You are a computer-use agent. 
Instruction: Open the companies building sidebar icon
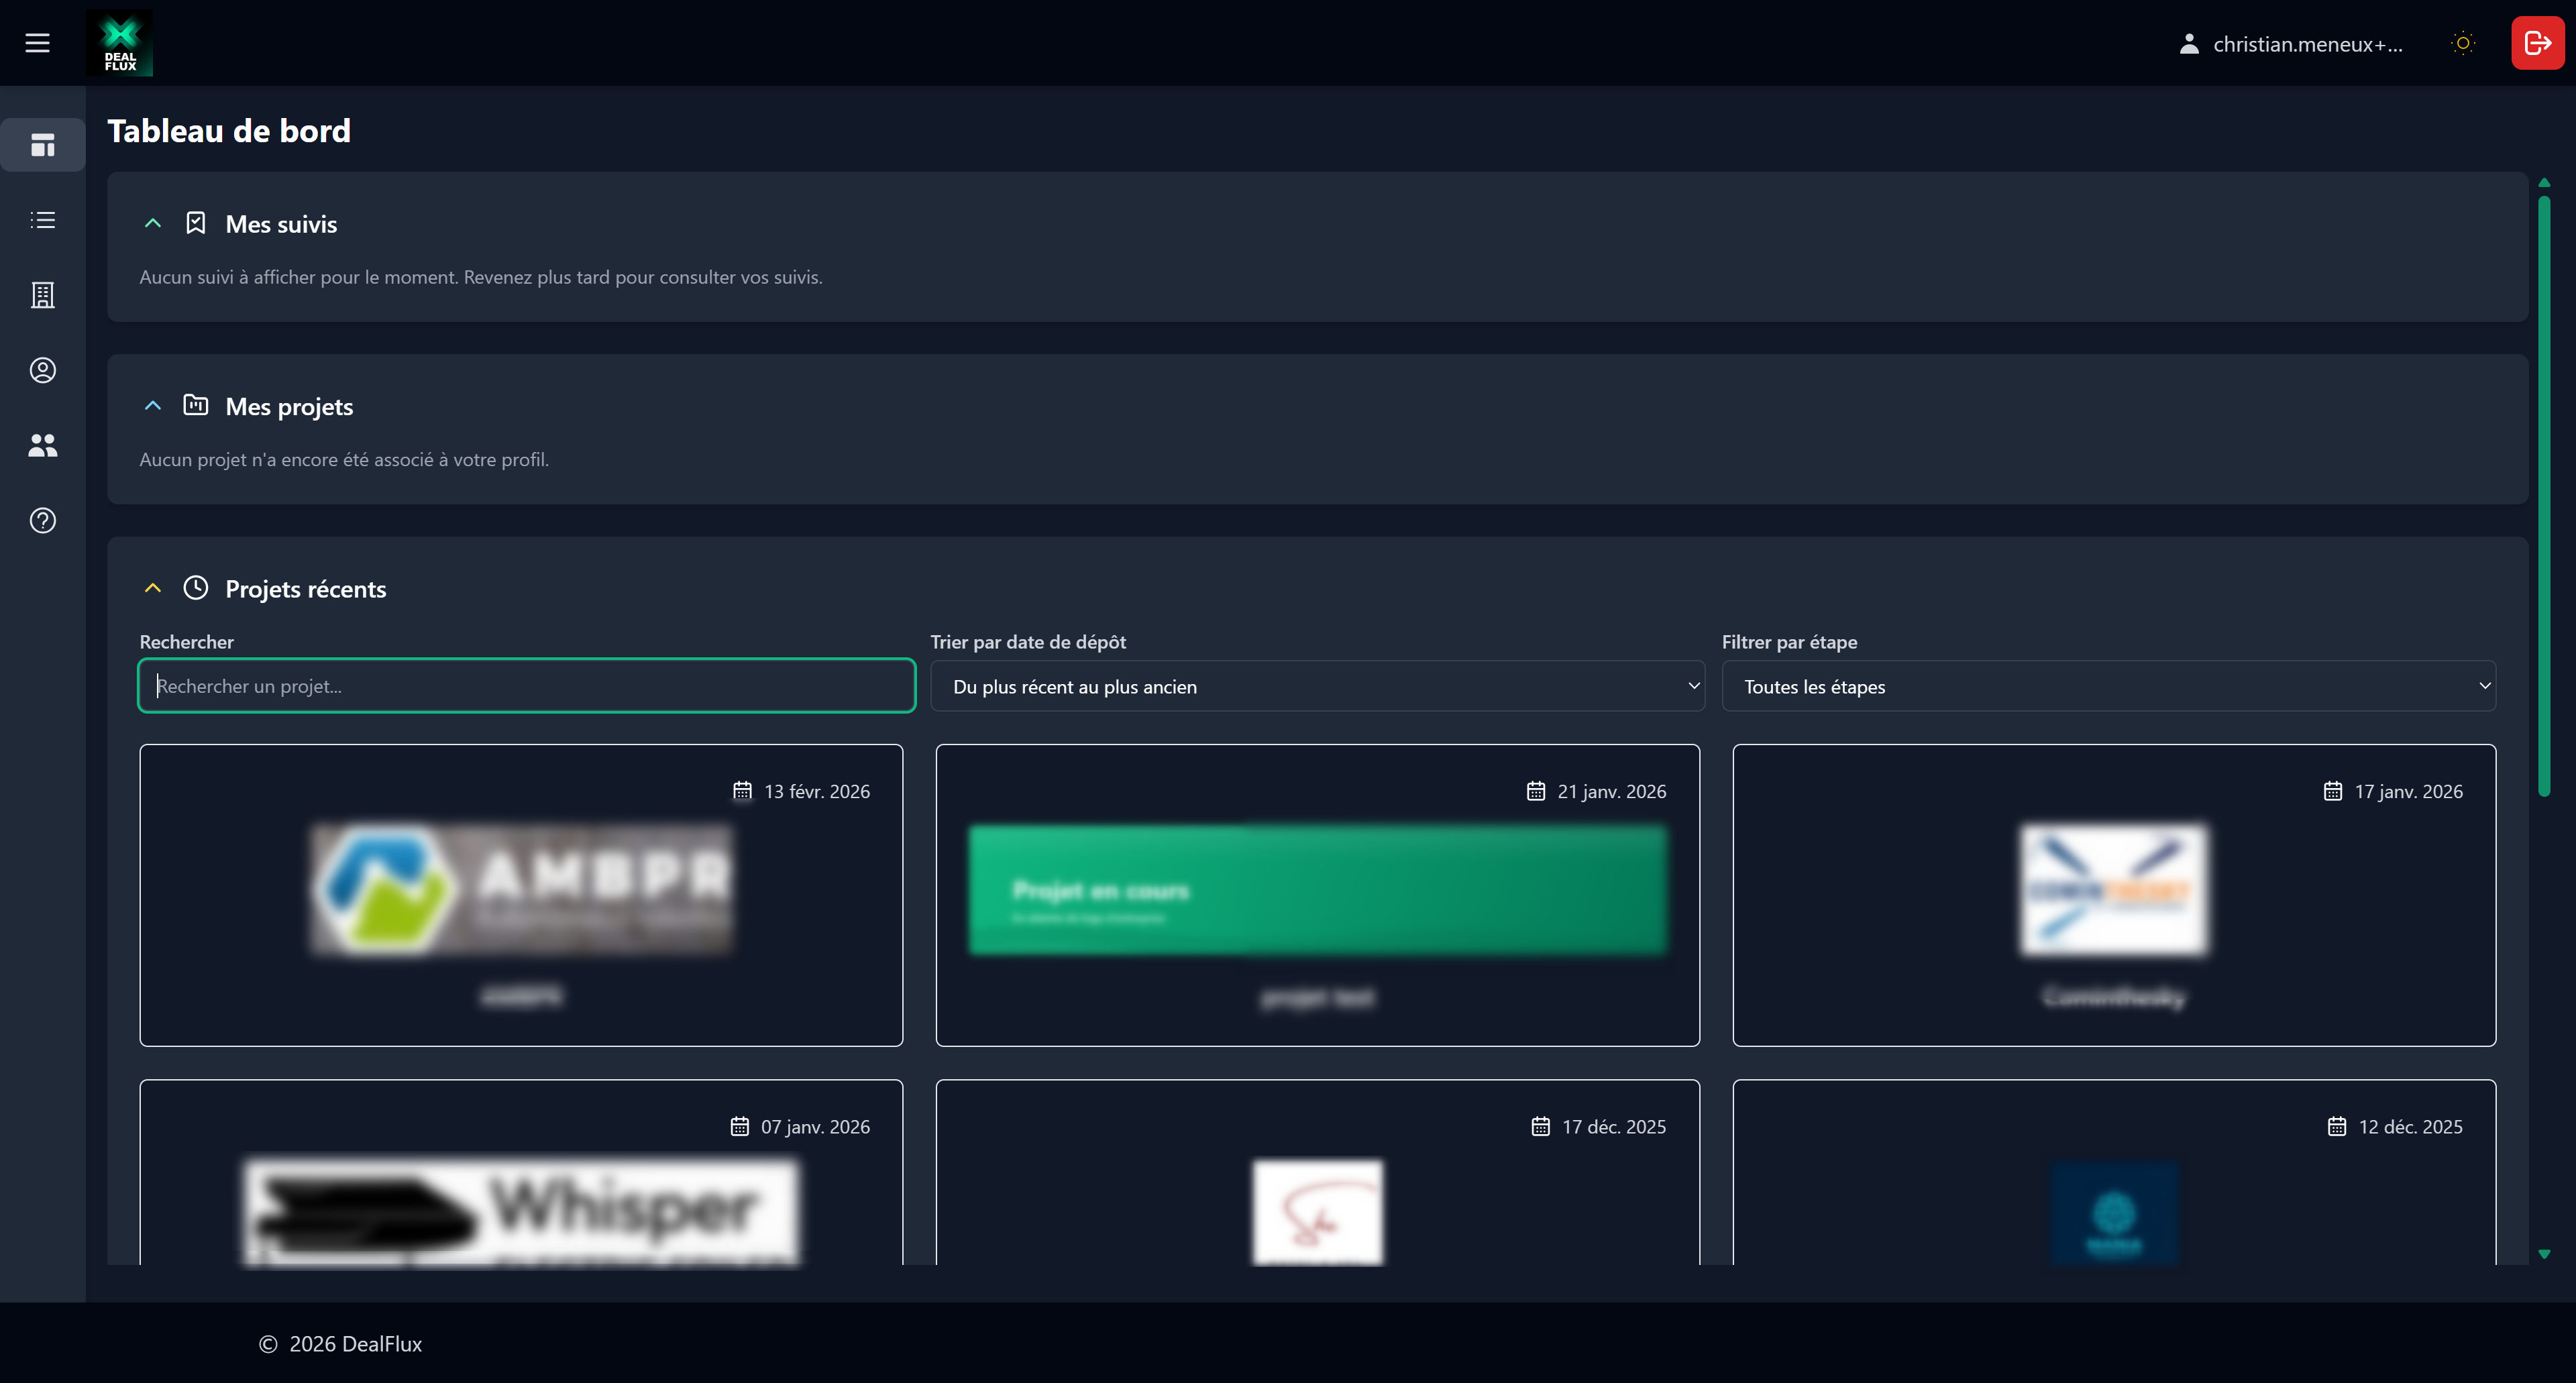coord(42,295)
